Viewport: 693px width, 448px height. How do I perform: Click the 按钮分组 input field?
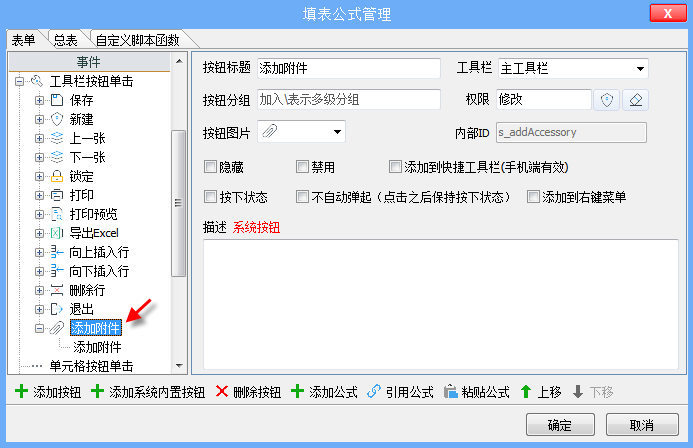point(349,99)
